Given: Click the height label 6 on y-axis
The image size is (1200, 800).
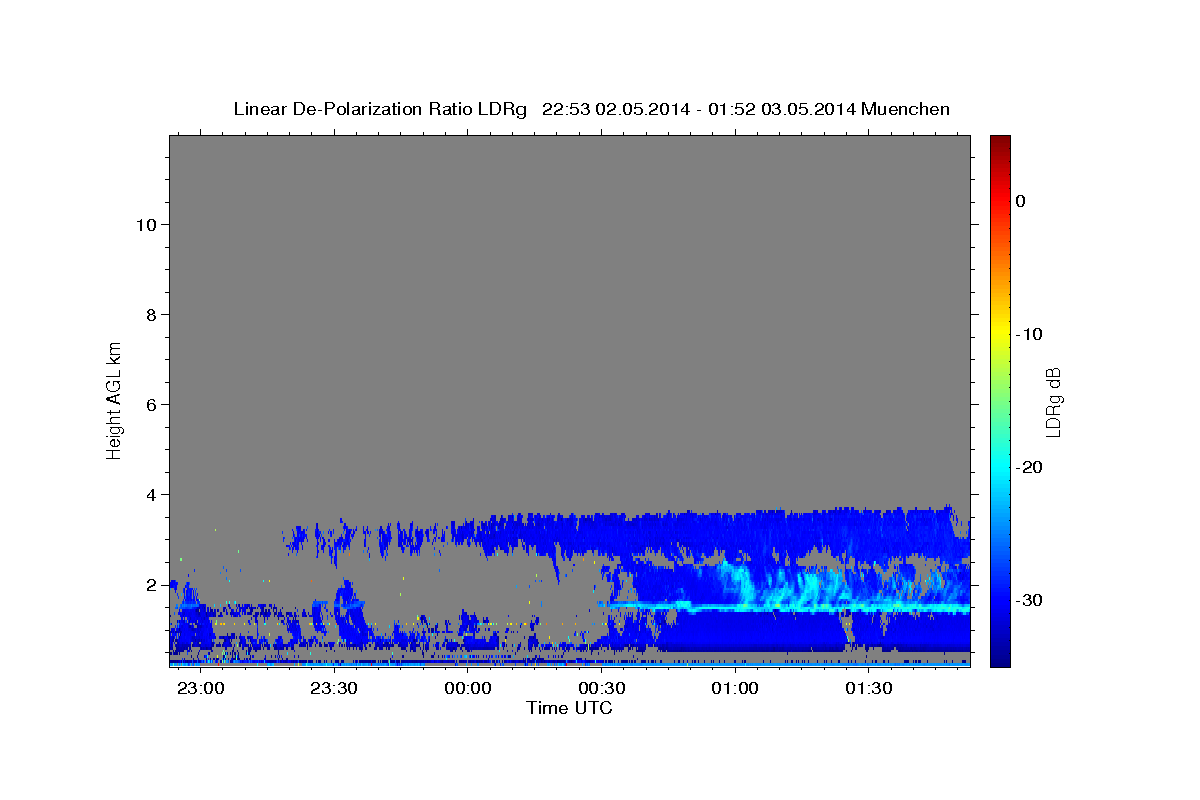Looking at the screenshot, I should click(149, 405).
